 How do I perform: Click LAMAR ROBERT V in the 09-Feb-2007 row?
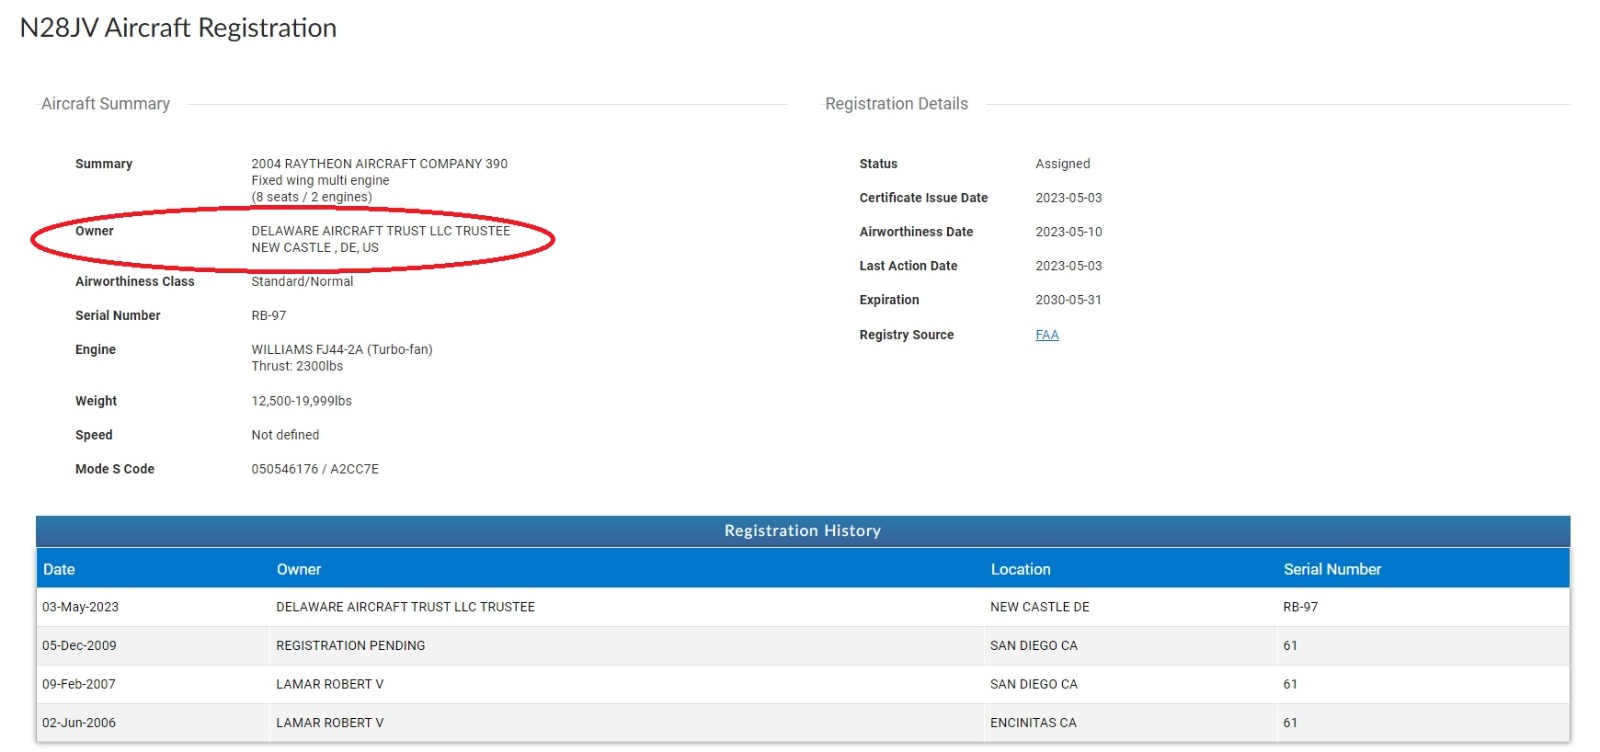[330, 685]
